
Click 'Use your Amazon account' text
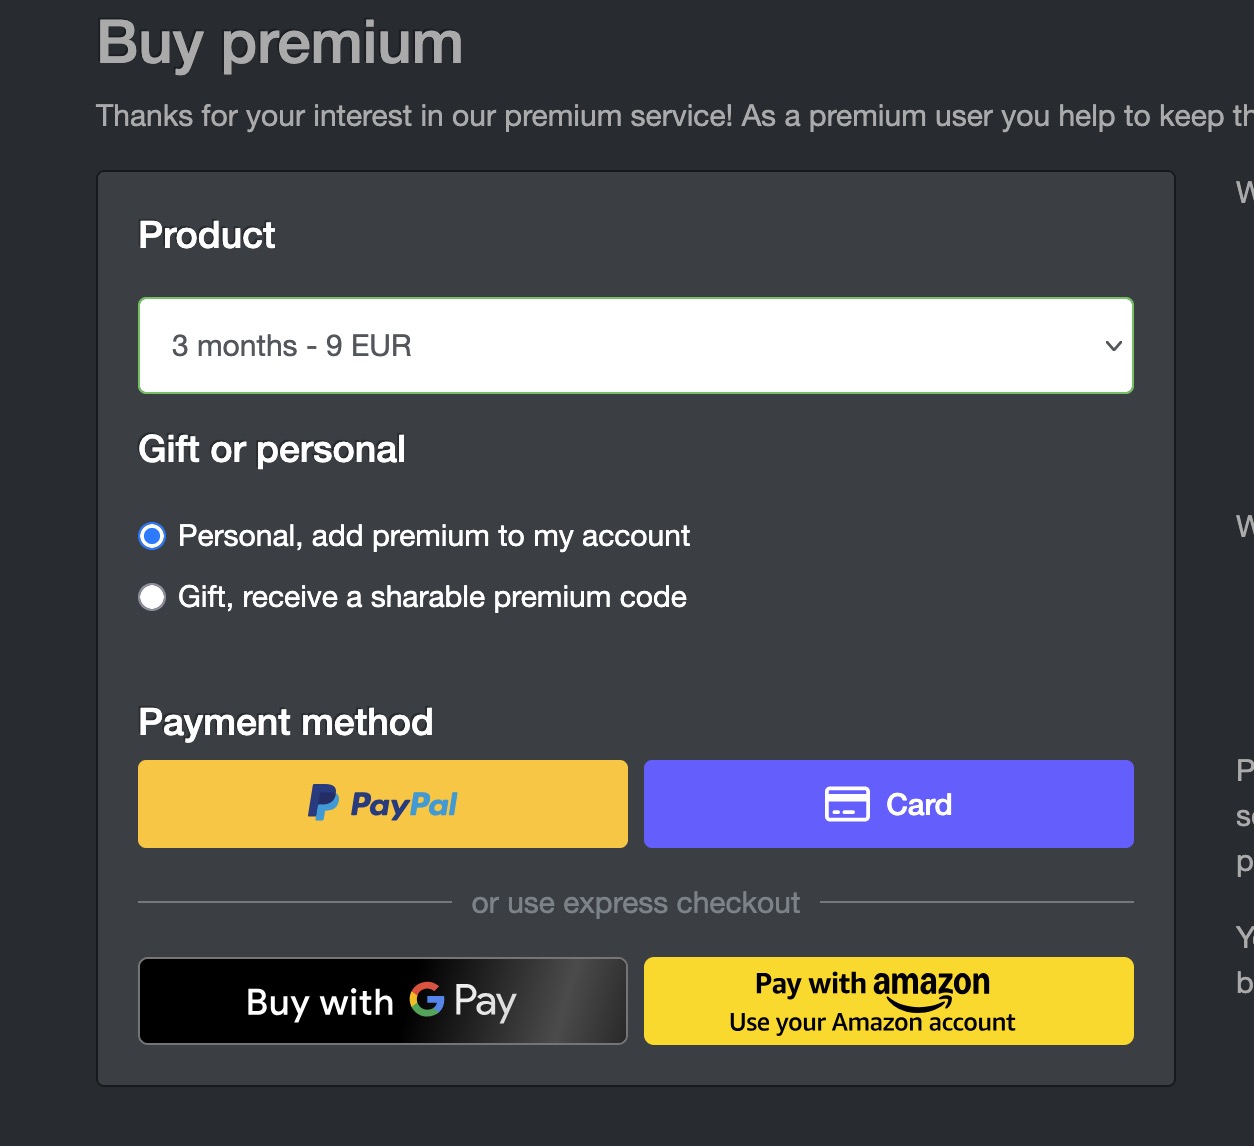pos(872,1023)
